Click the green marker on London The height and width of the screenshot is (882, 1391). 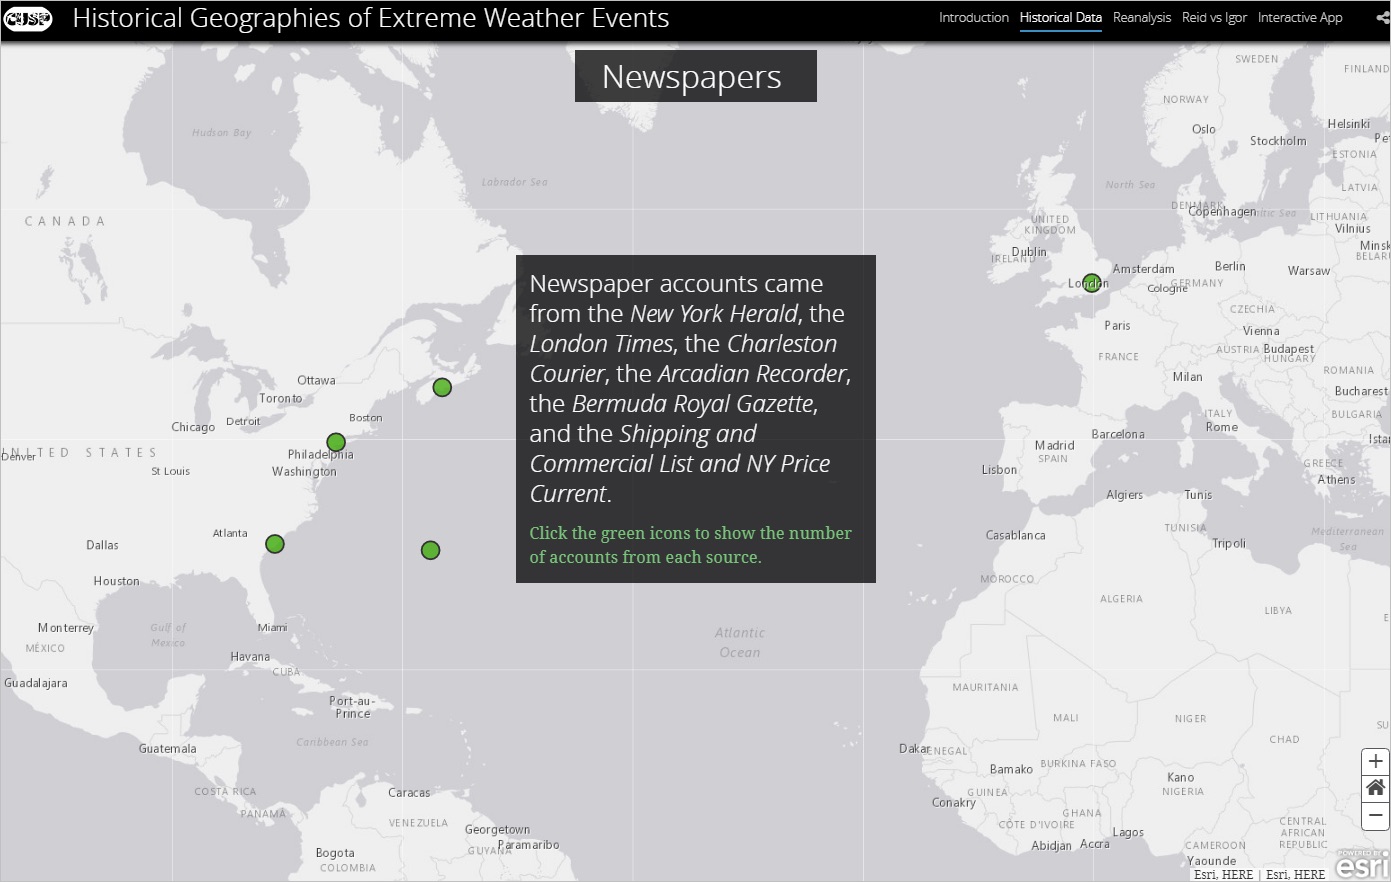click(x=1091, y=283)
